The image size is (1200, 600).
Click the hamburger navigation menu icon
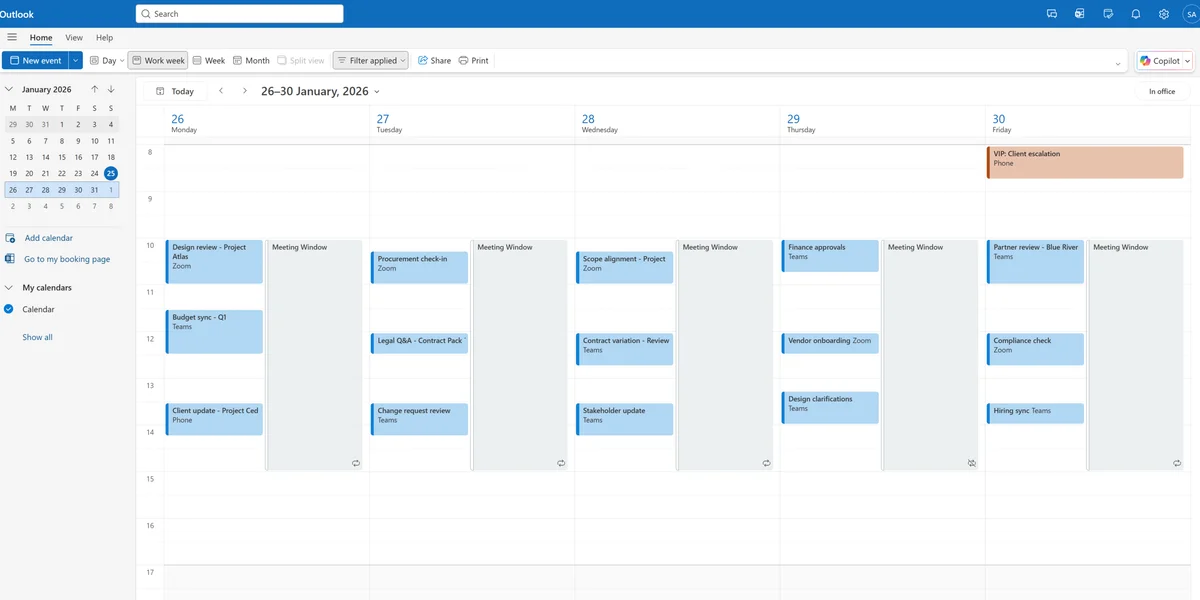(12, 38)
